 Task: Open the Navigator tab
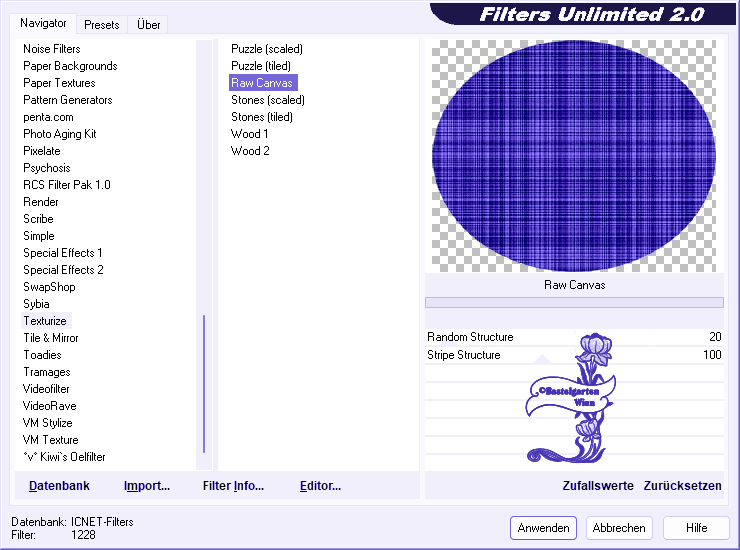click(43, 23)
